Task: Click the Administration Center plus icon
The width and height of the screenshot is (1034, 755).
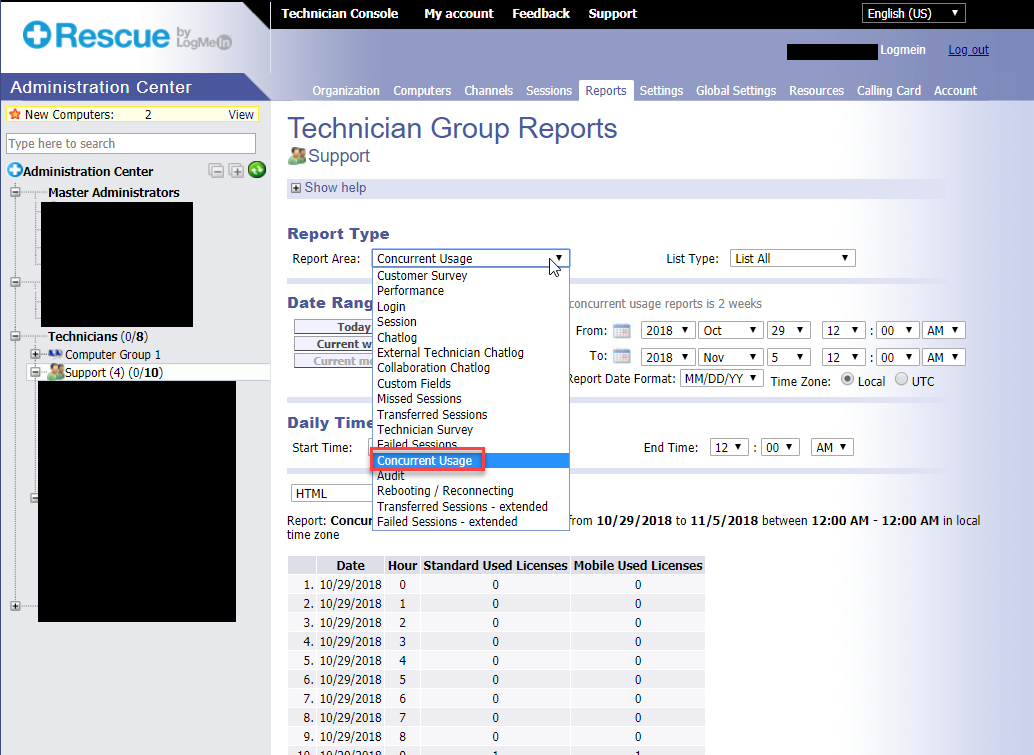Action: coord(15,170)
